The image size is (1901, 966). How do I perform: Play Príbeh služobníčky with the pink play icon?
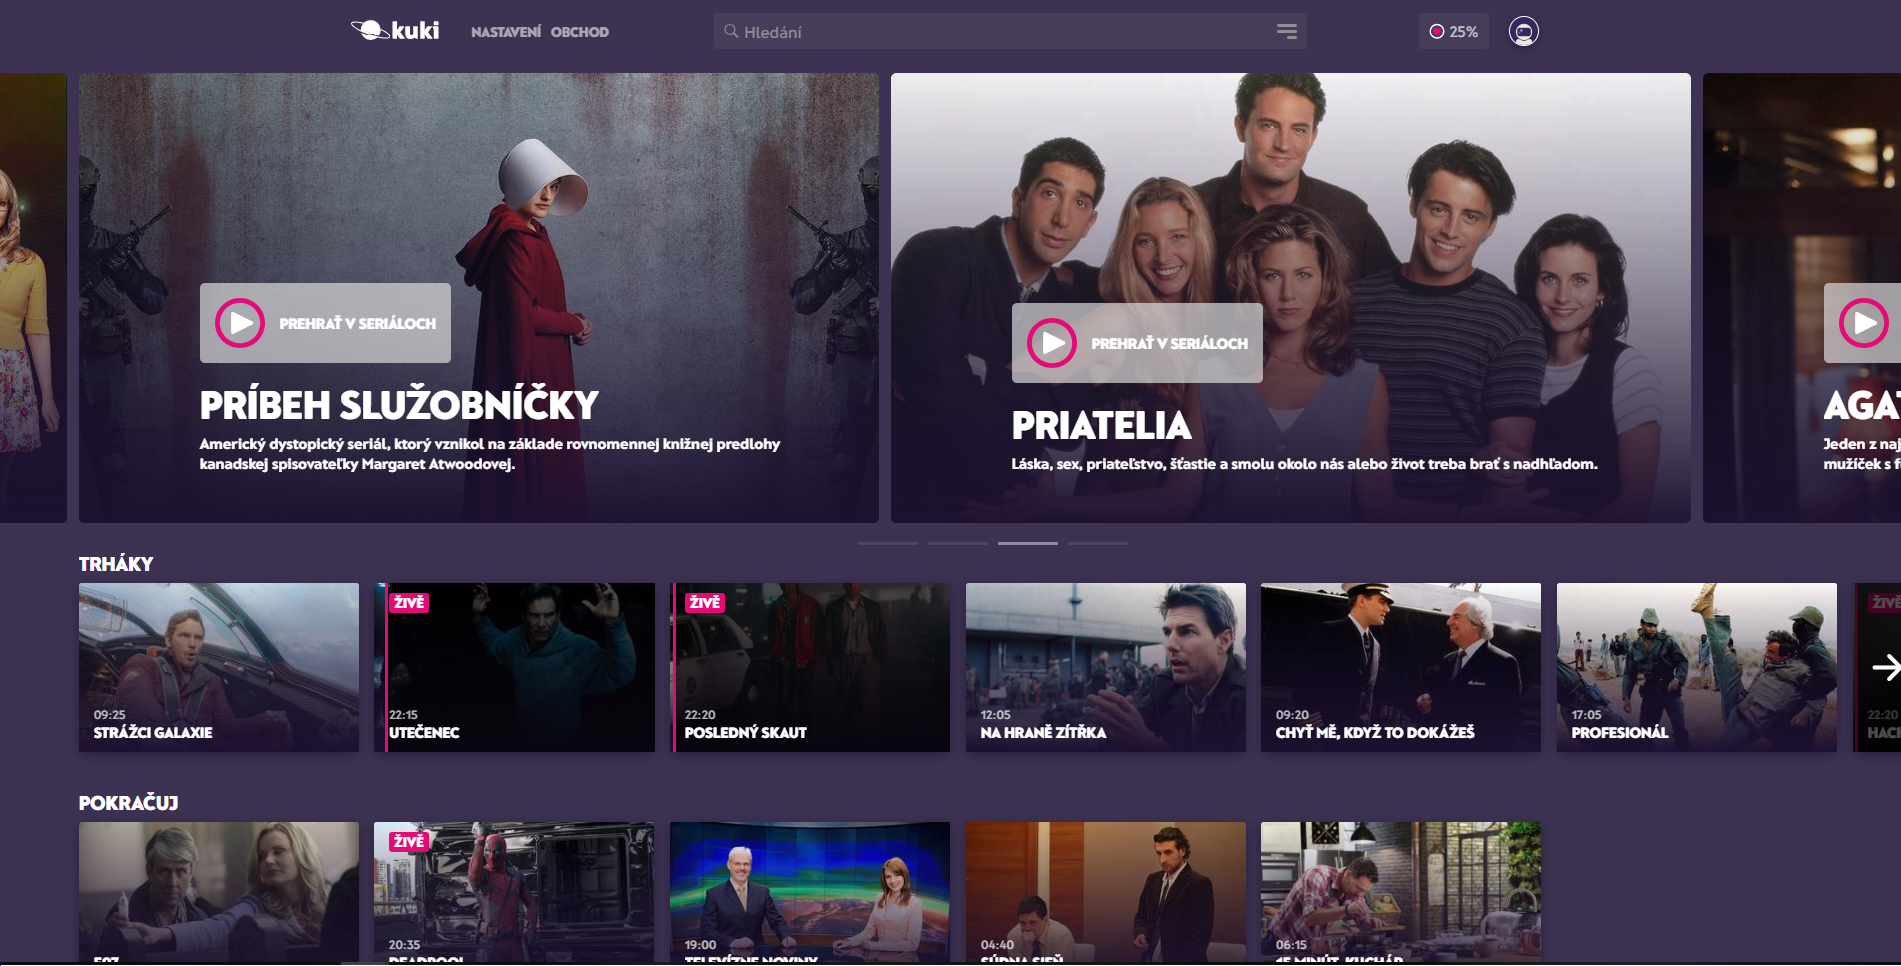(x=240, y=323)
